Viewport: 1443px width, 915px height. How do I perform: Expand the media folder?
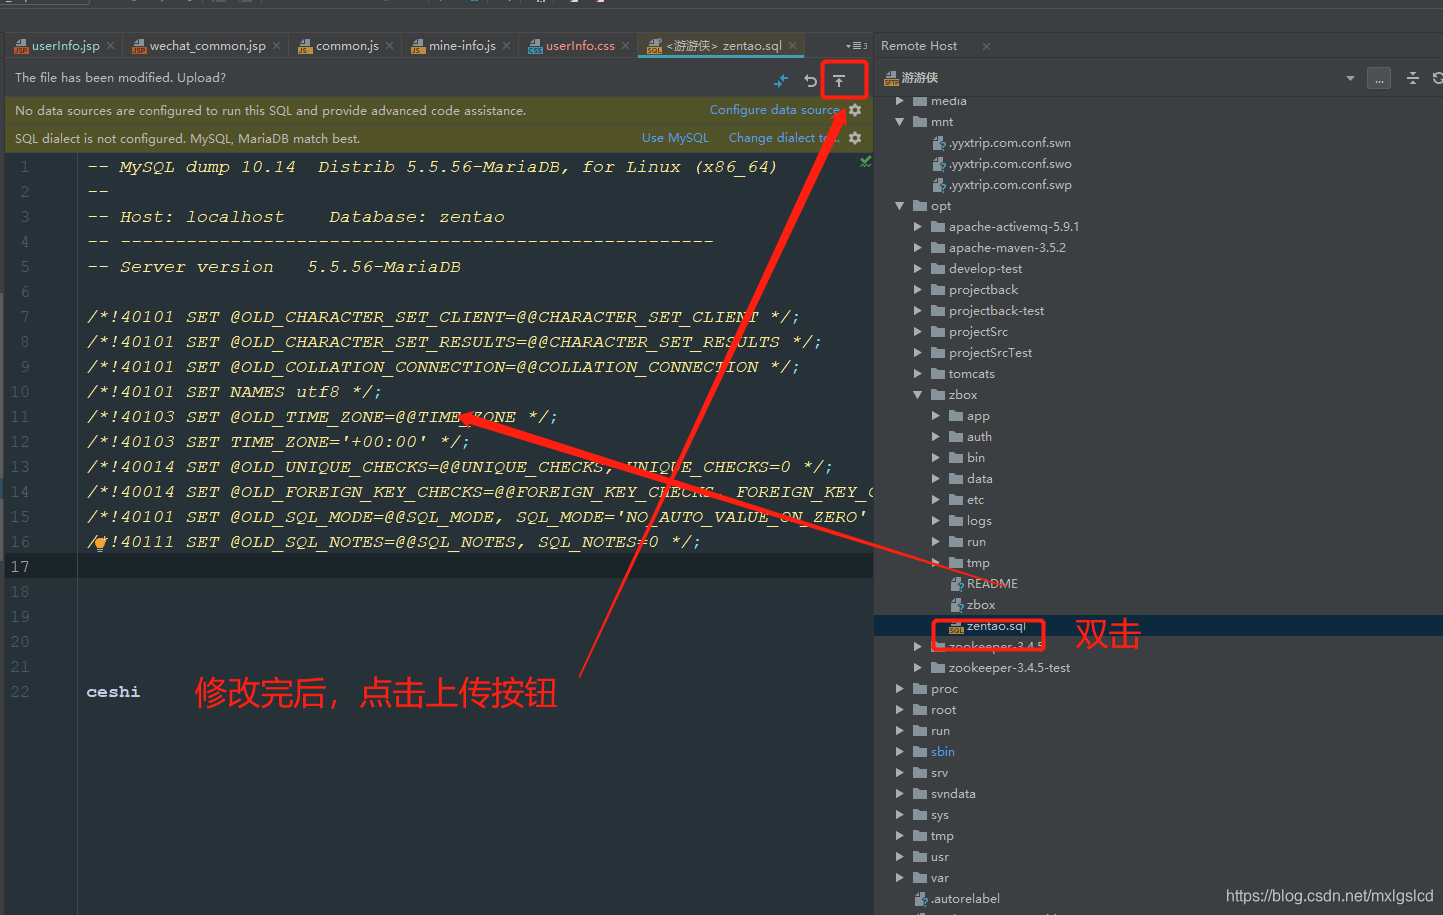(900, 101)
